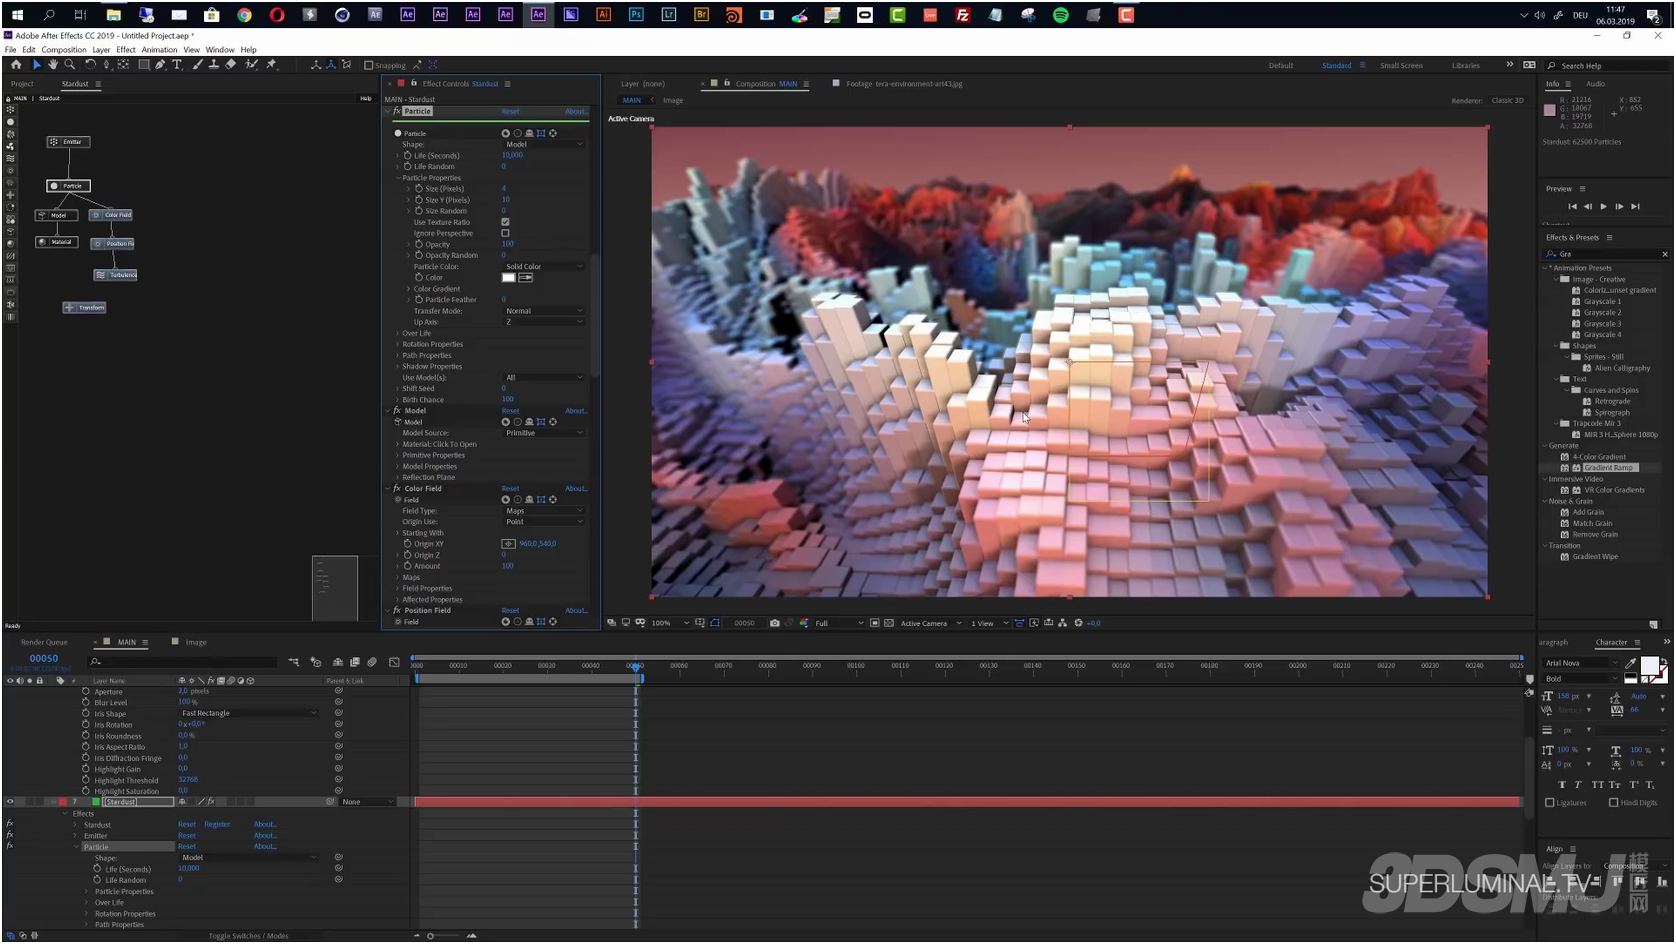This screenshot has width=1676, height=944.
Task: Select the Hand tool
Action: click(53, 65)
